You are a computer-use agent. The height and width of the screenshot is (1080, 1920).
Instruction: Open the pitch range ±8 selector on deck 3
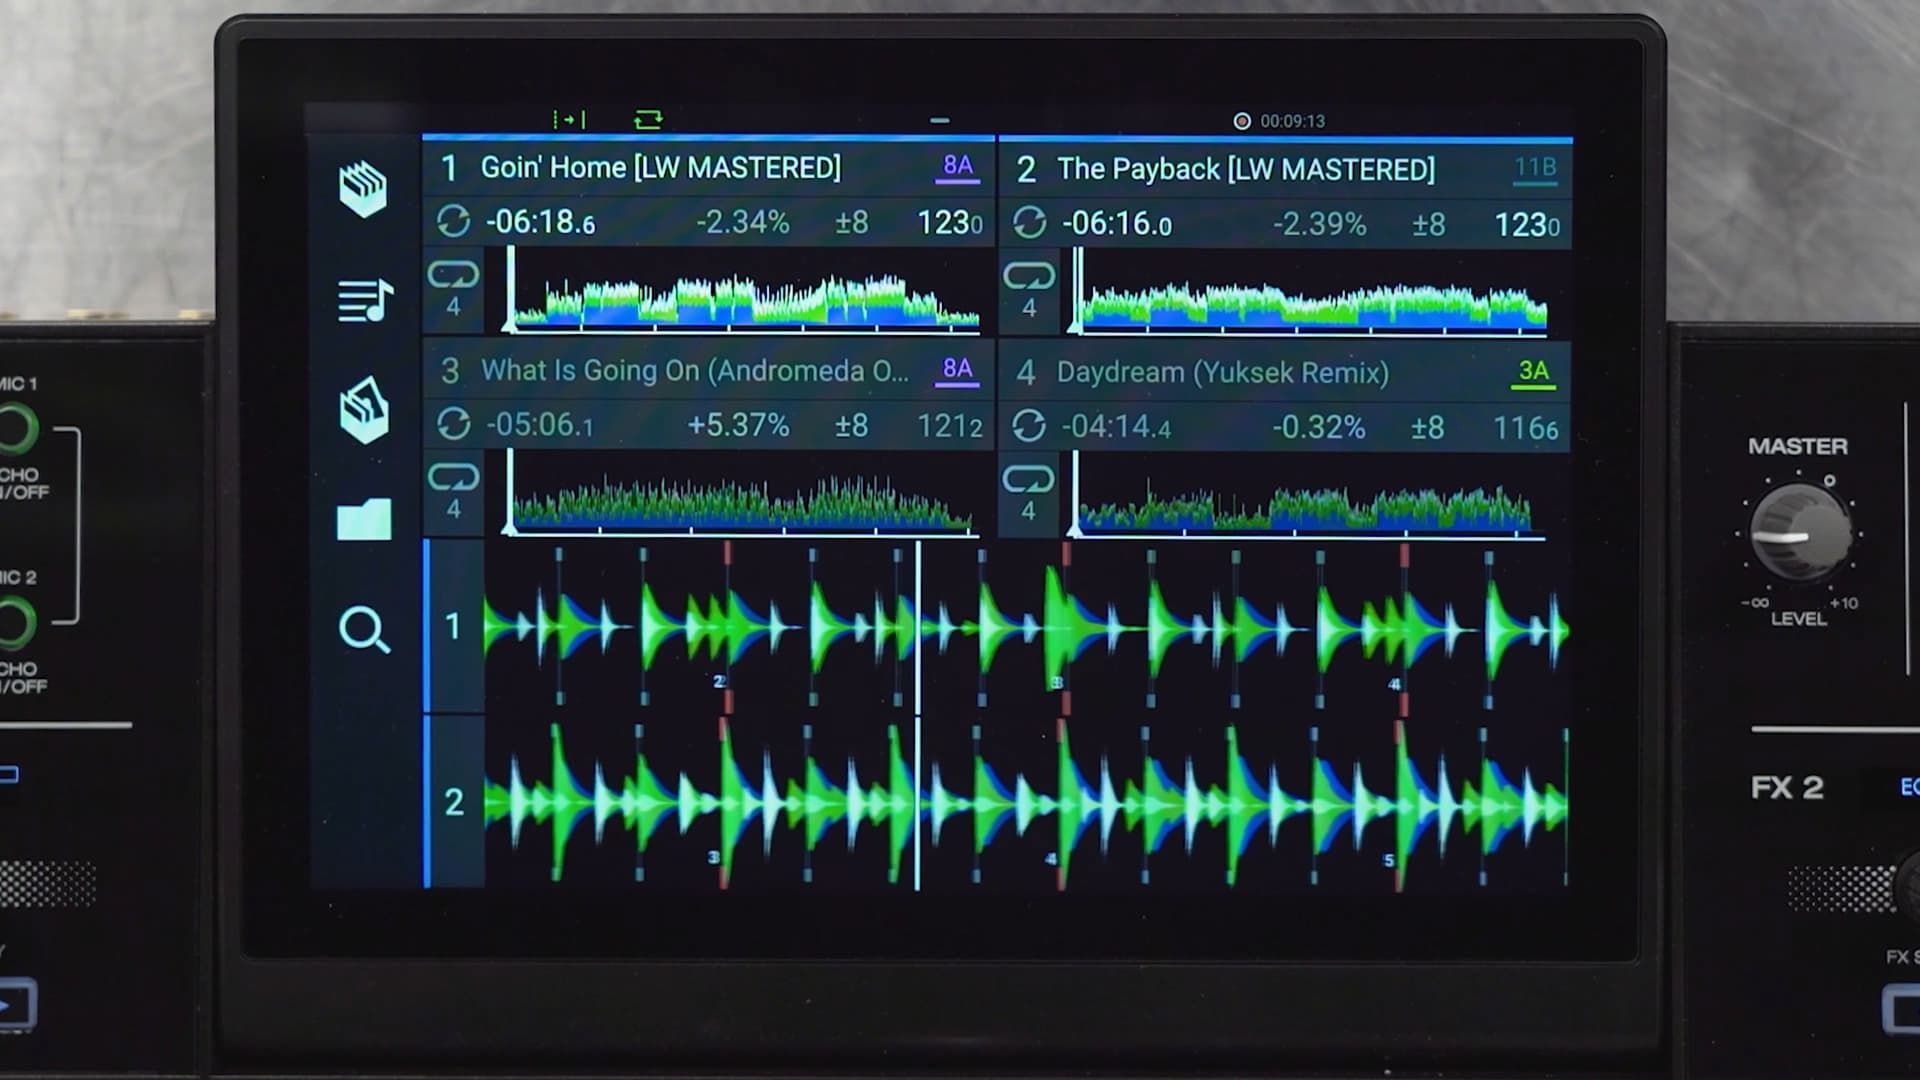point(849,425)
